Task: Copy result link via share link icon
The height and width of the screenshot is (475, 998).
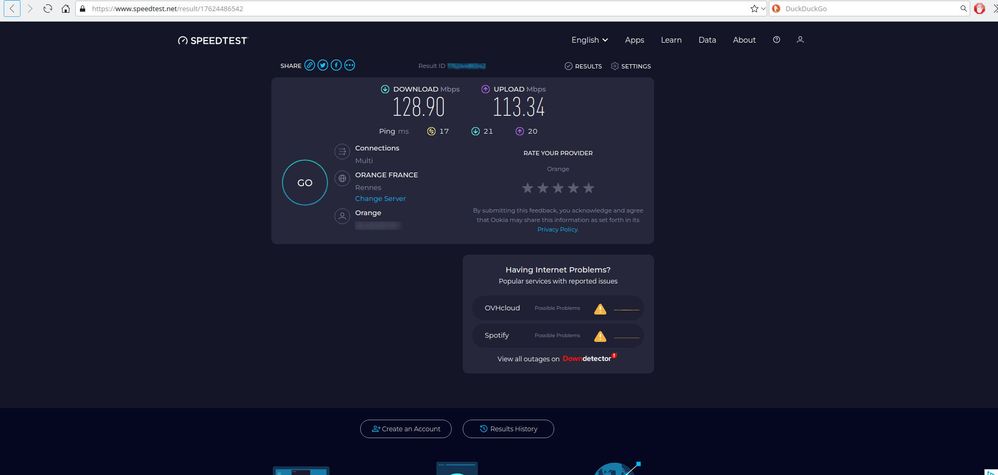Action: (309, 66)
